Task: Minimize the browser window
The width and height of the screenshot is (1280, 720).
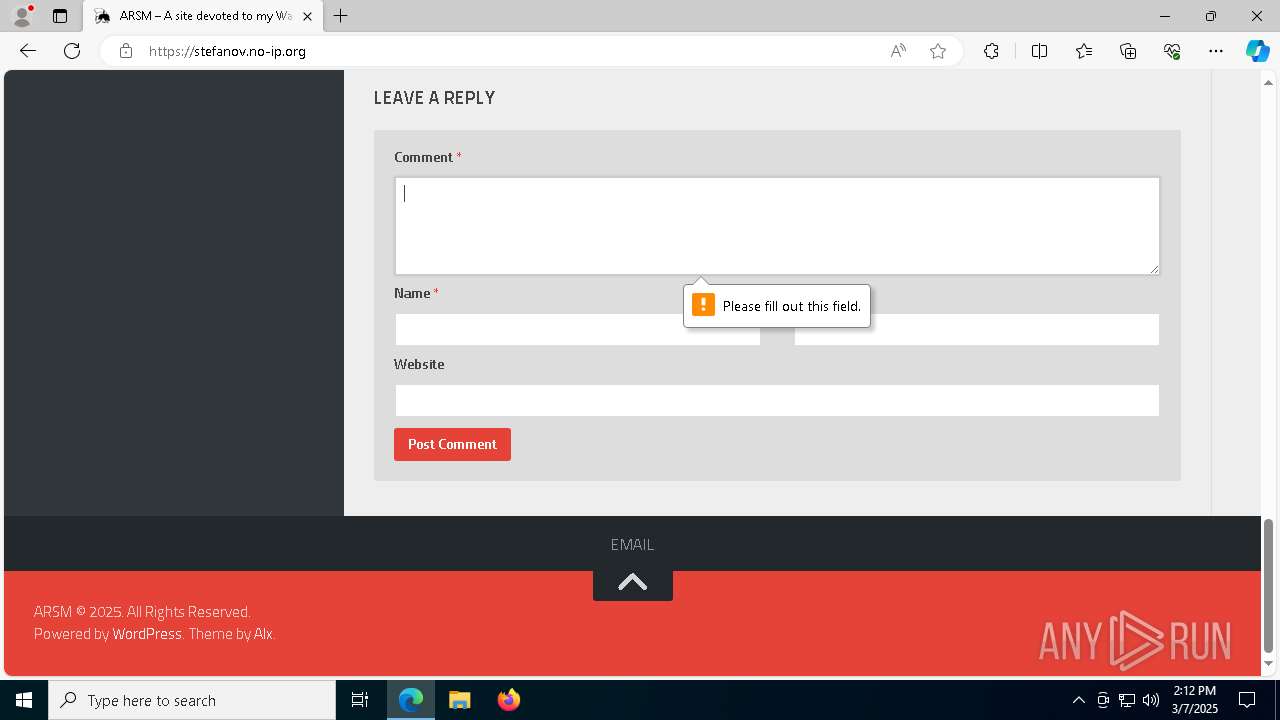Action: click(x=1164, y=16)
